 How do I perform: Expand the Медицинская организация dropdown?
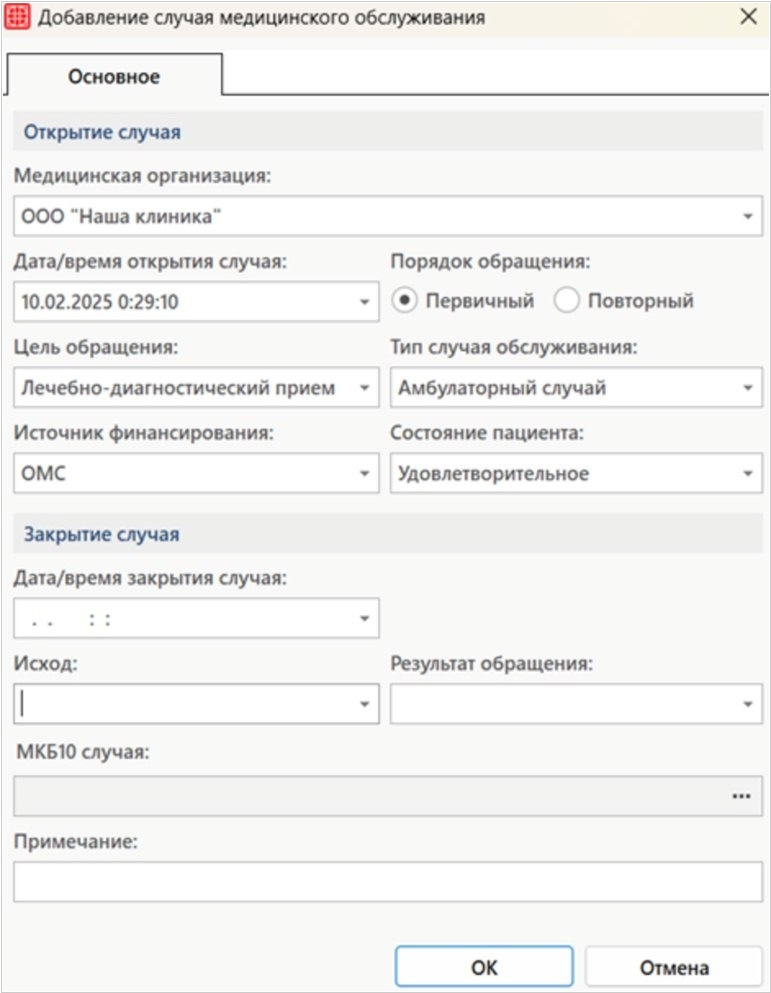coord(748,216)
